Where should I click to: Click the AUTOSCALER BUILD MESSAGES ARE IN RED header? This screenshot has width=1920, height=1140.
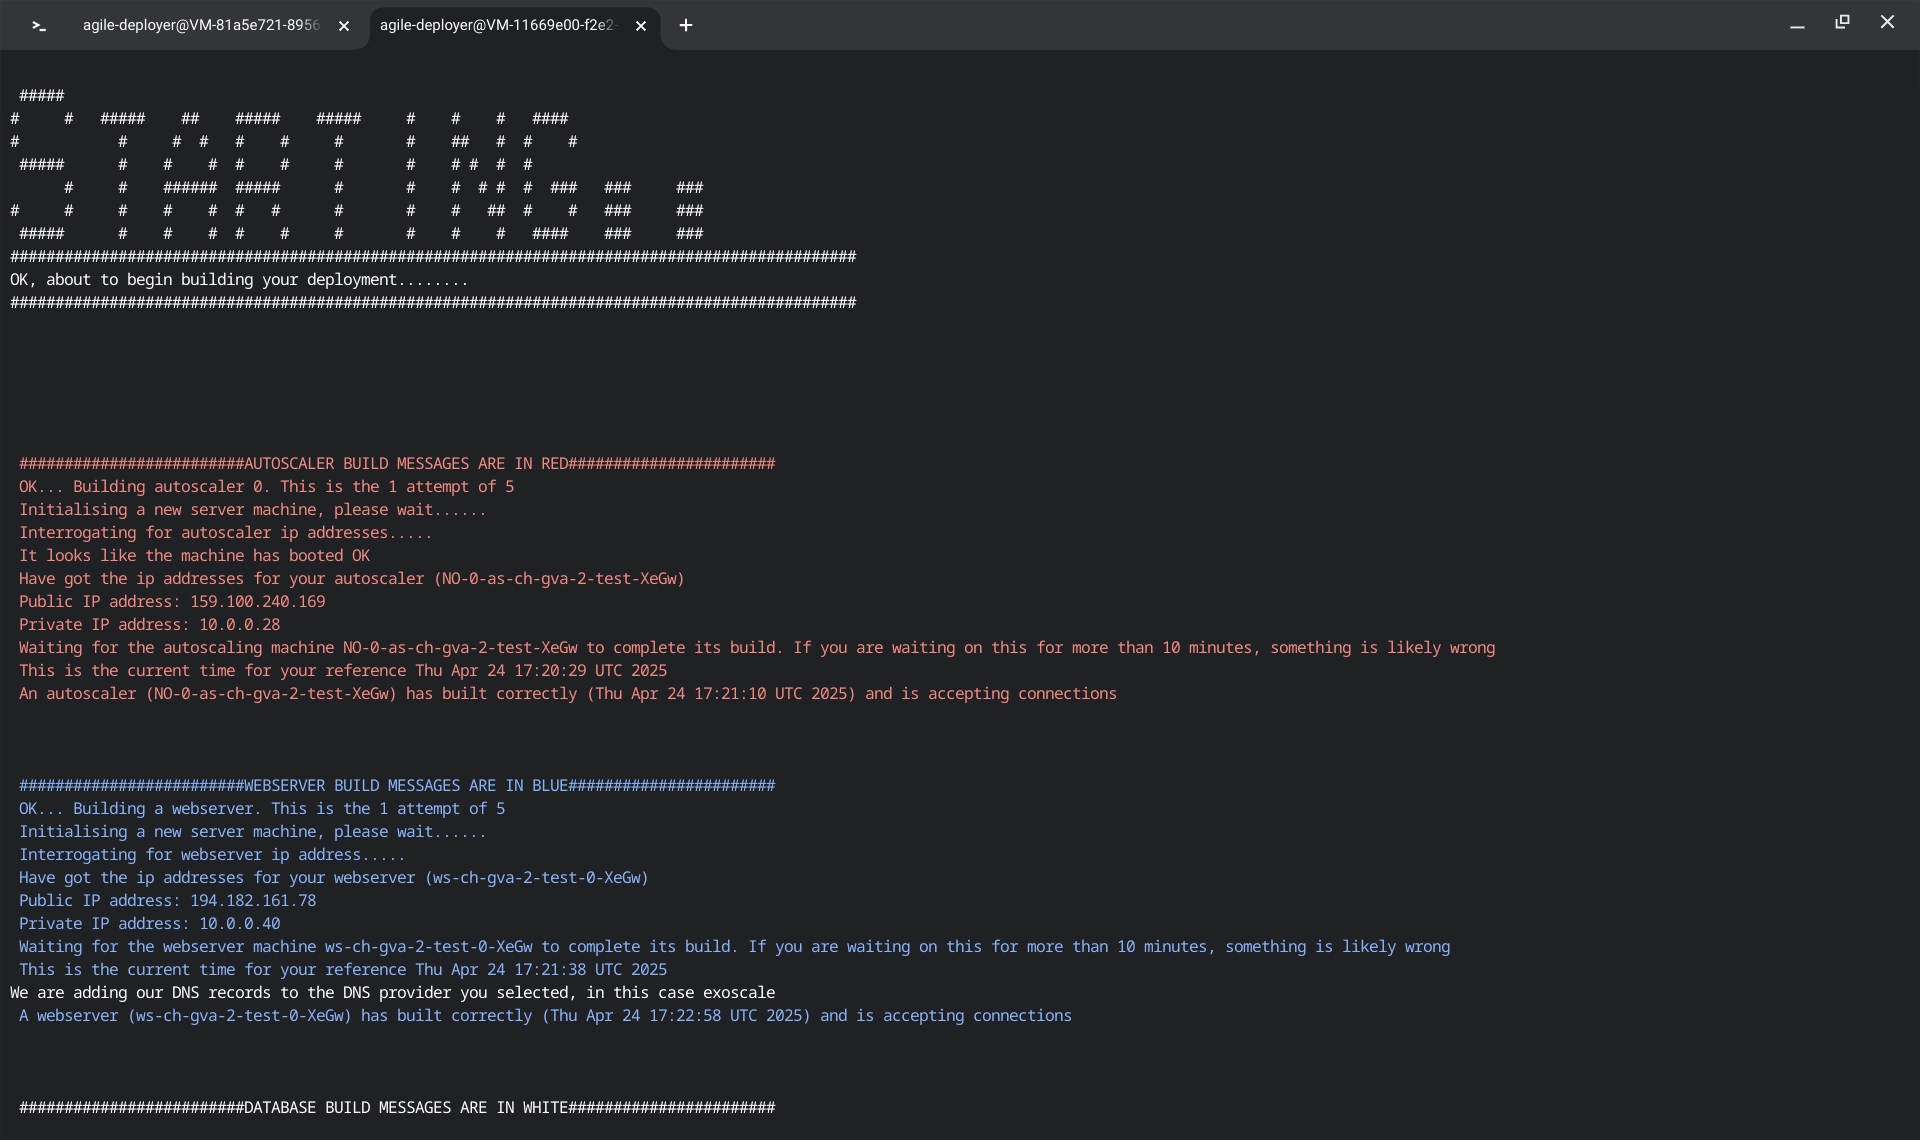tap(397, 464)
